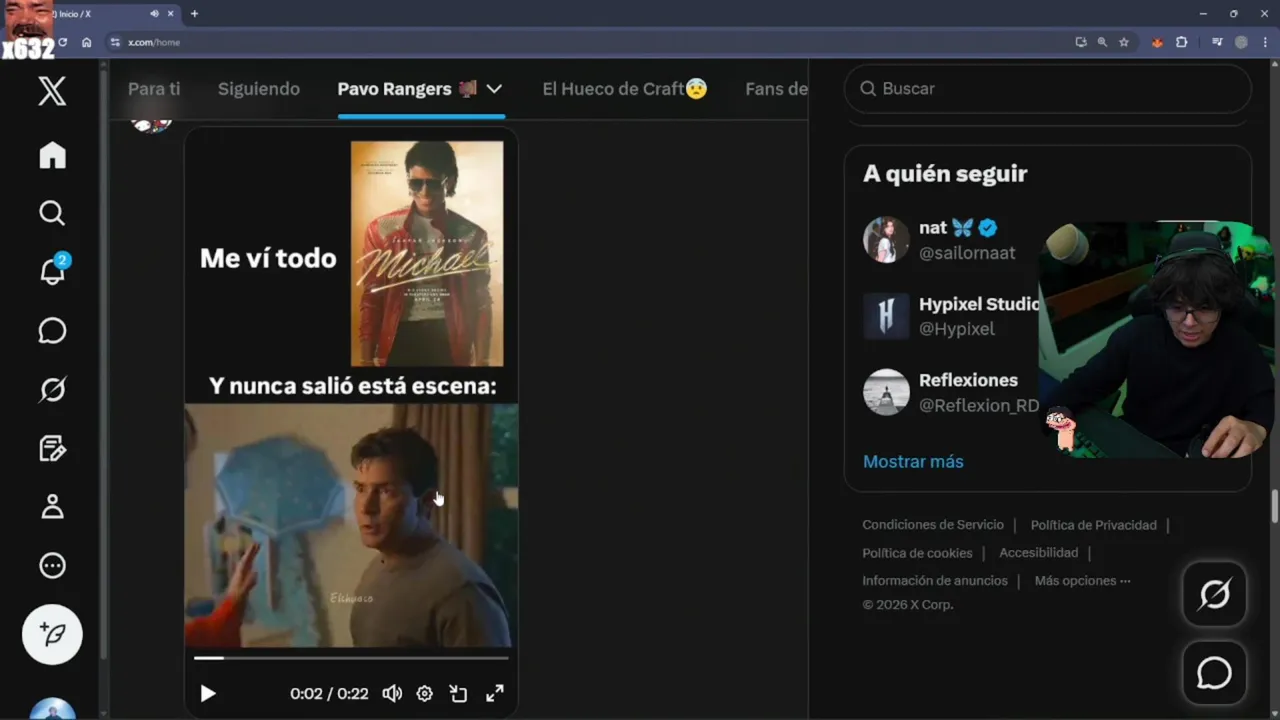Expand Más opciones footer menu

[1082, 581]
